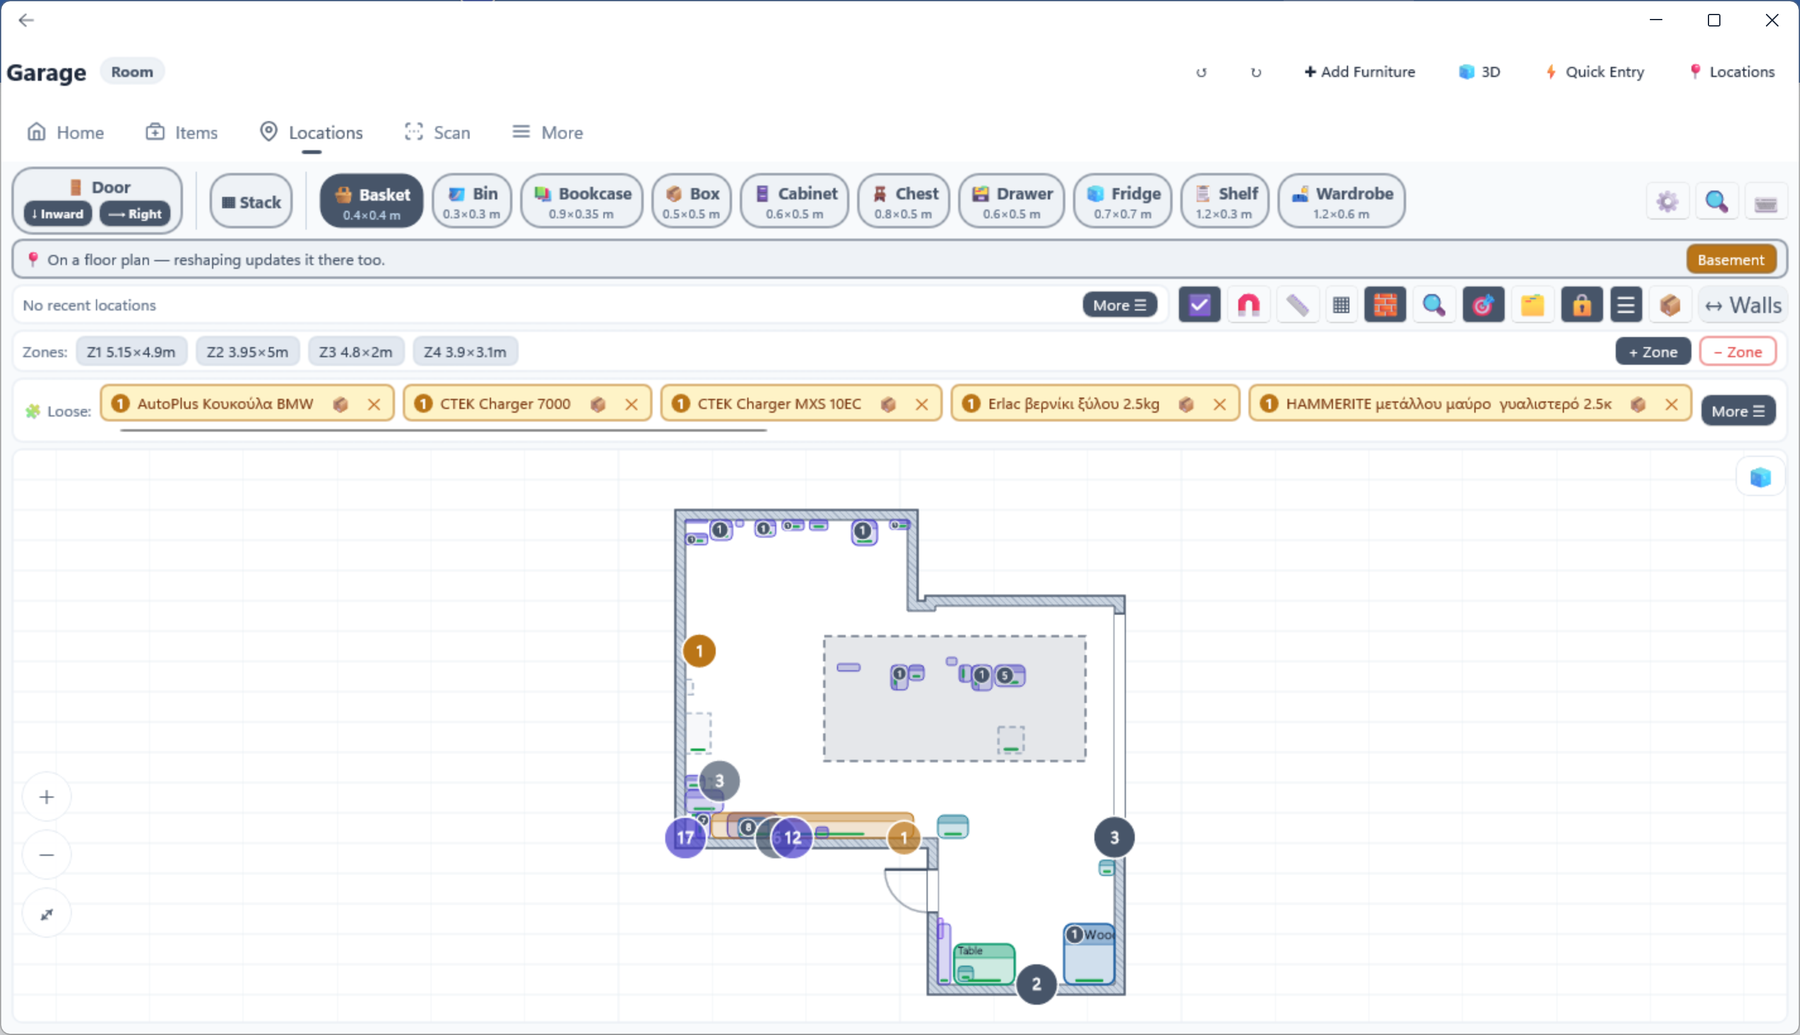Click the Basement floor plan badge
The width and height of the screenshot is (1800, 1035).
[1731, 260]
